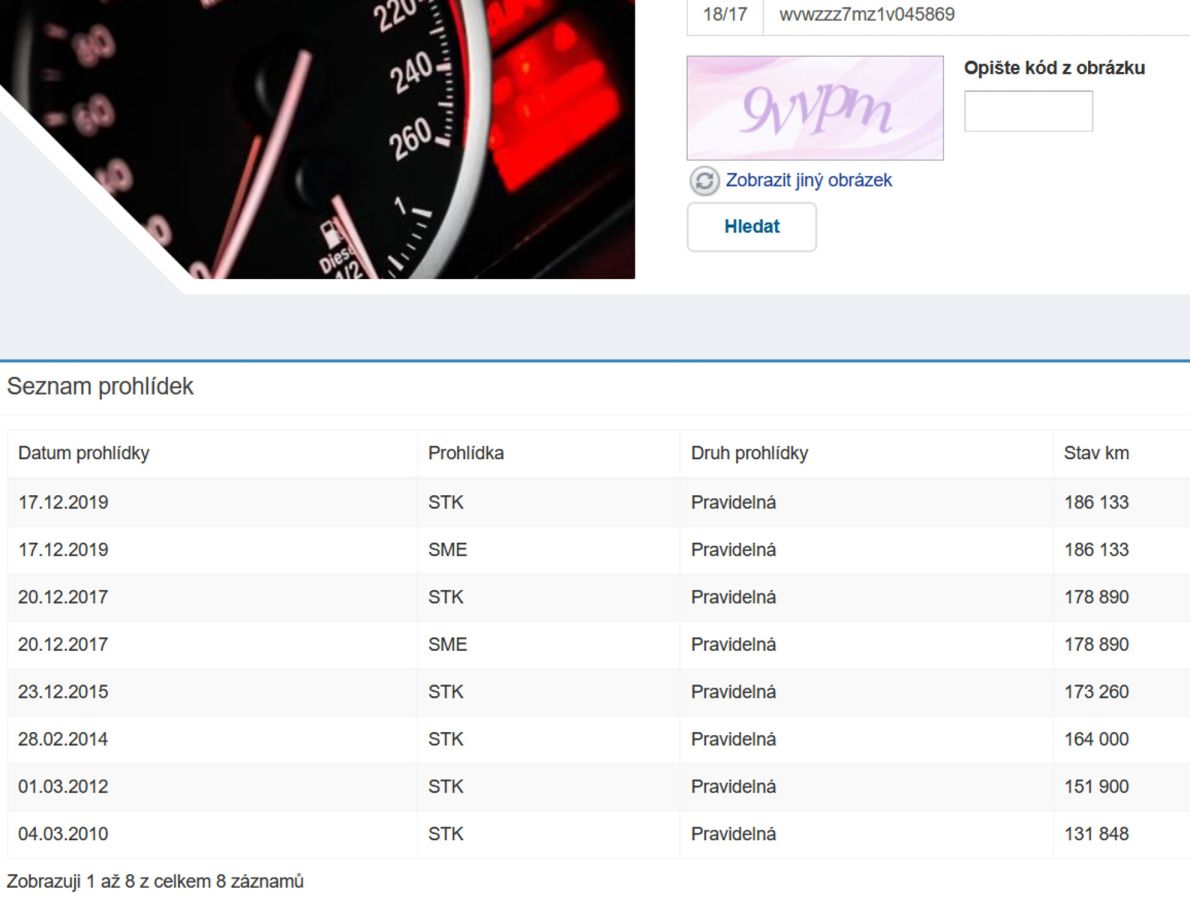The width and height of the screenshot is (1190, 900).
Task: Click the "Druh prohlídky" column header
Action: [749, 453]
